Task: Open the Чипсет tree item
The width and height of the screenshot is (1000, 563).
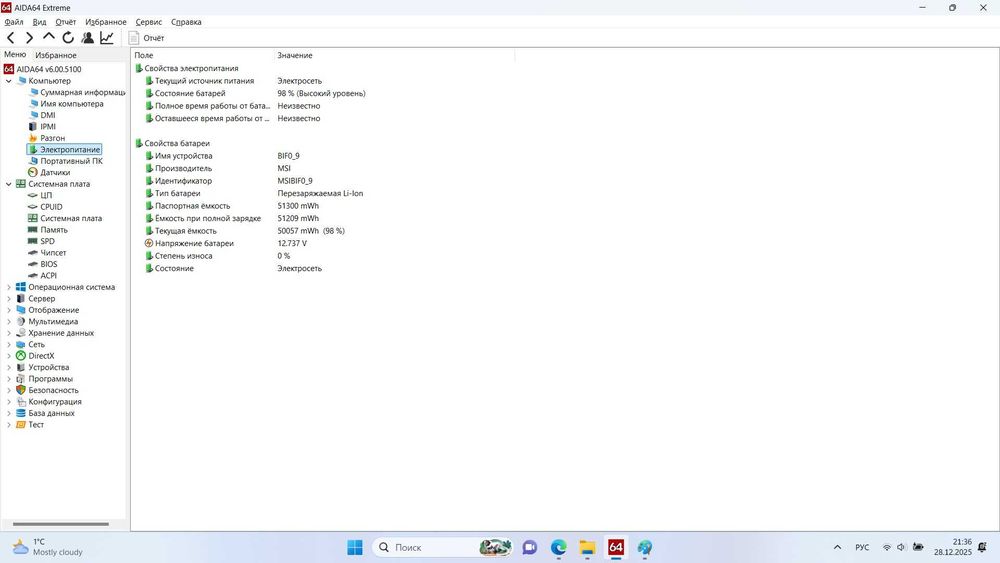Action: pos(53,253)
